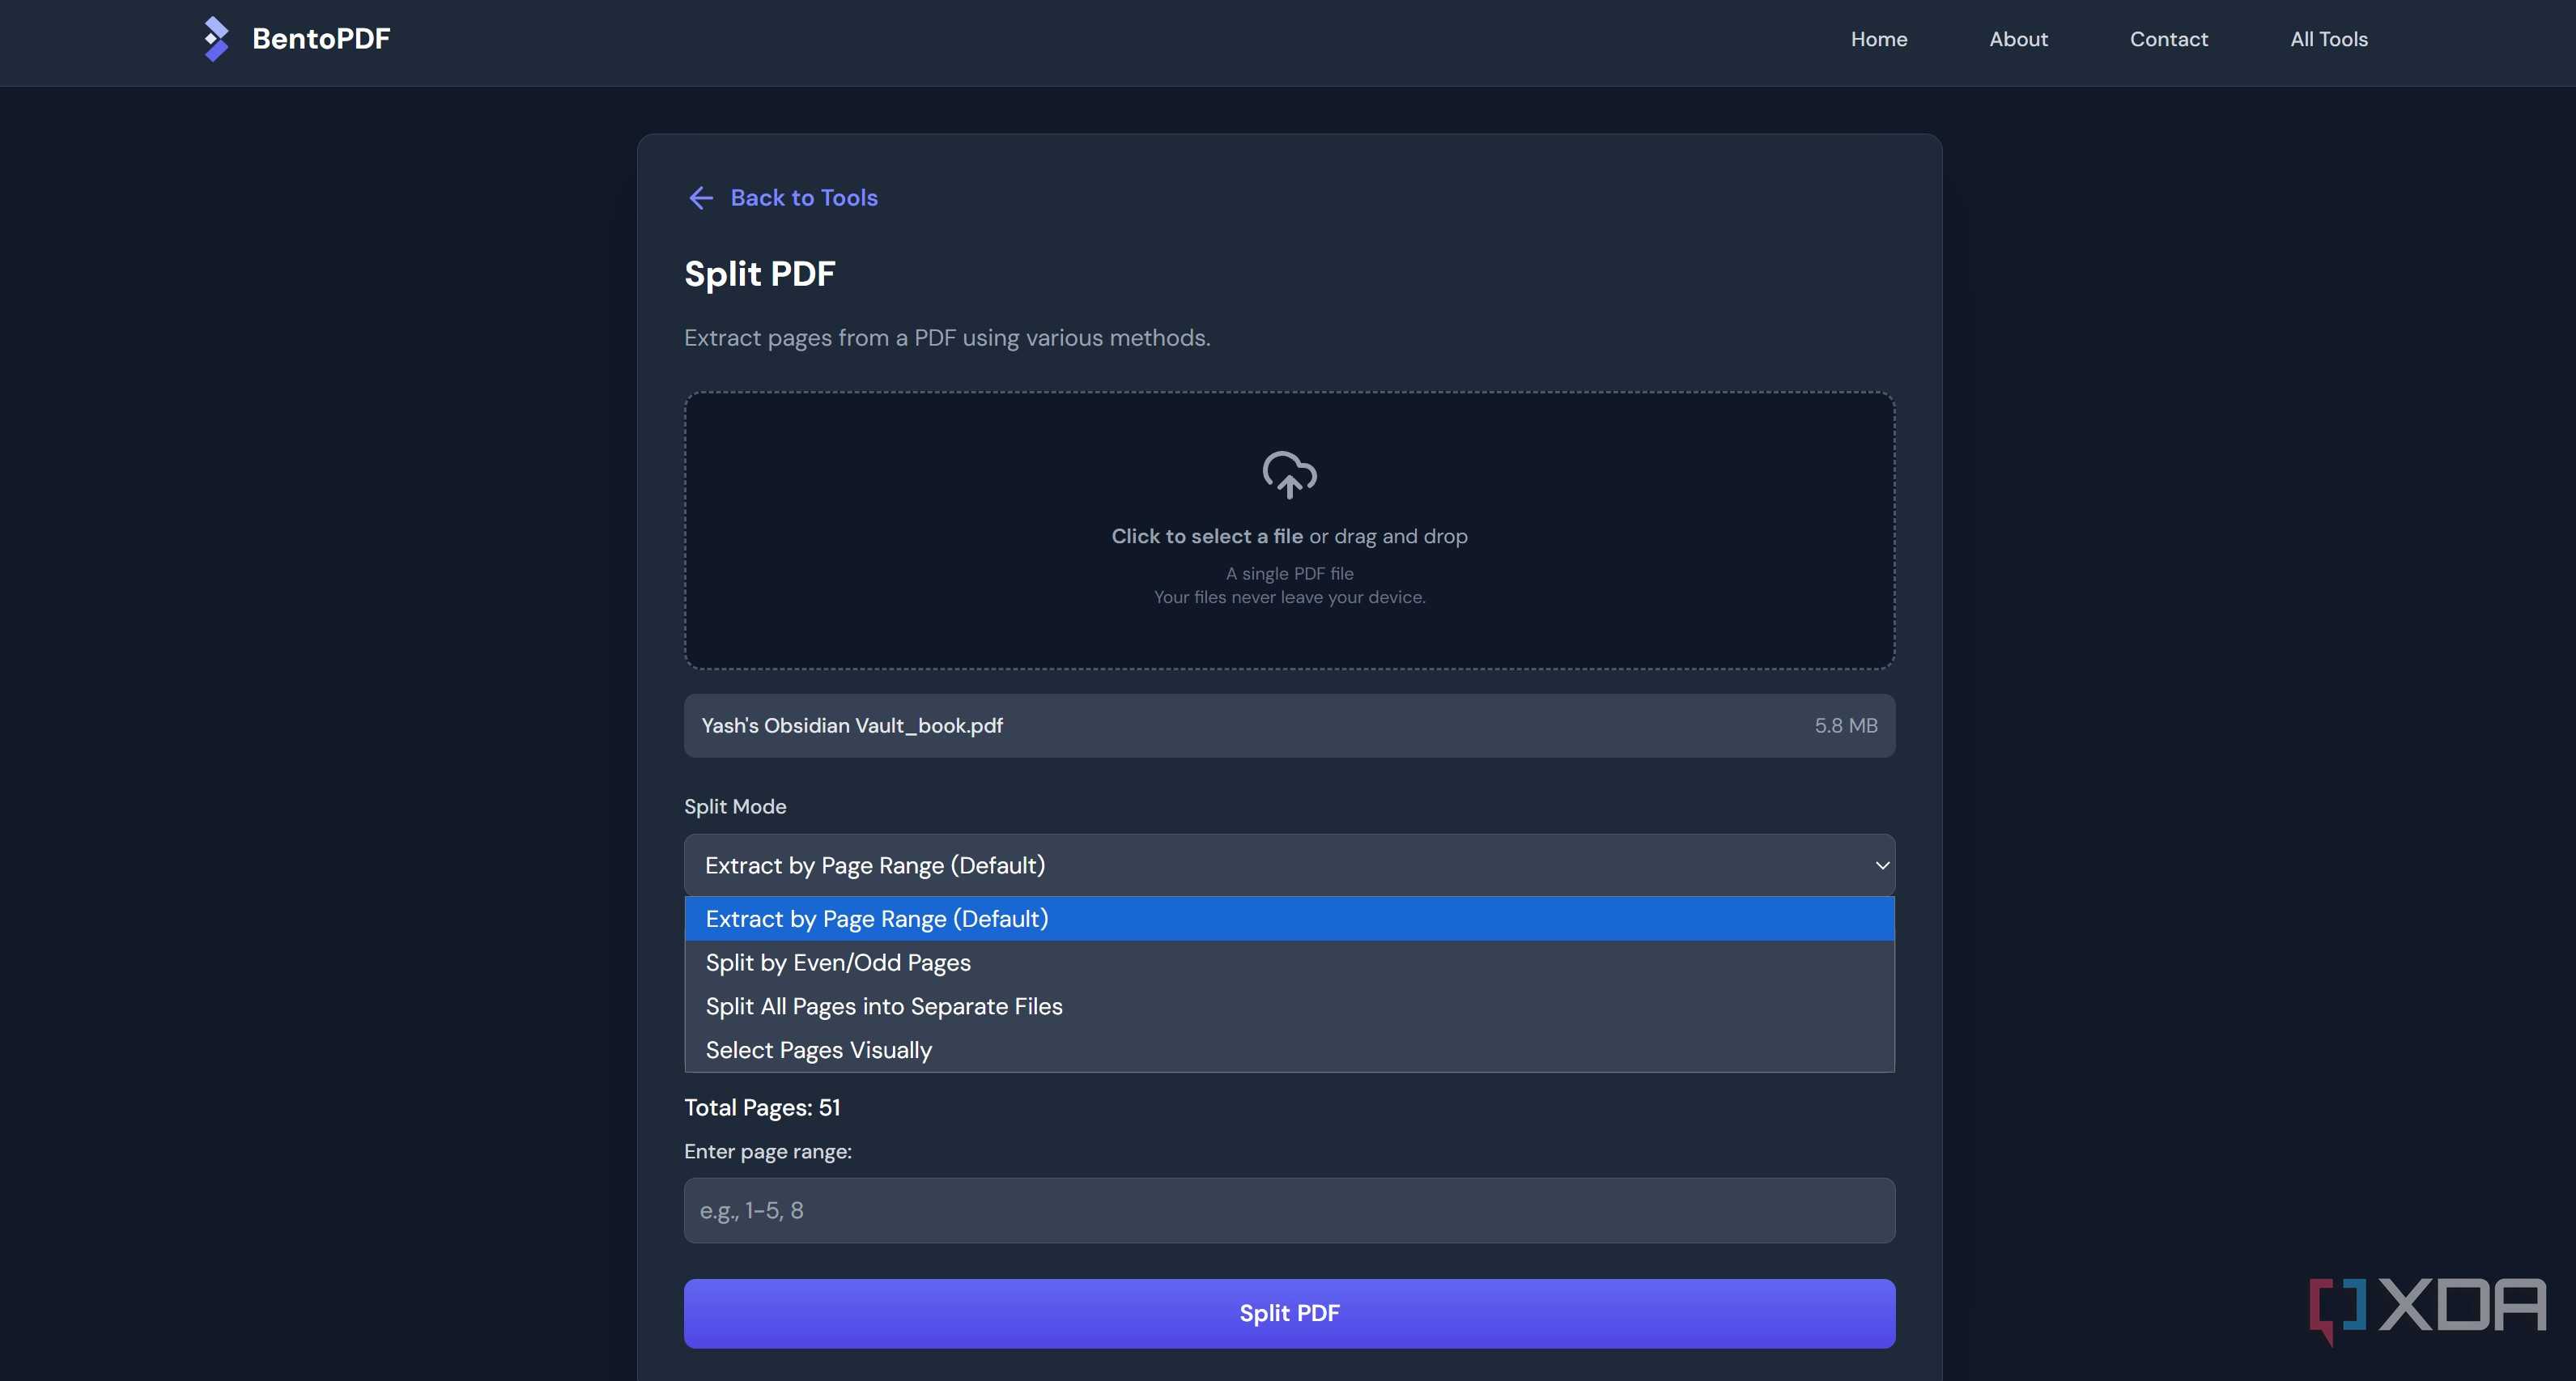This screenshot has width=2576, height=1381.
Task: Choose Select Pages Visually option
Action: pyautogui.click(x=1289, y=1050)
